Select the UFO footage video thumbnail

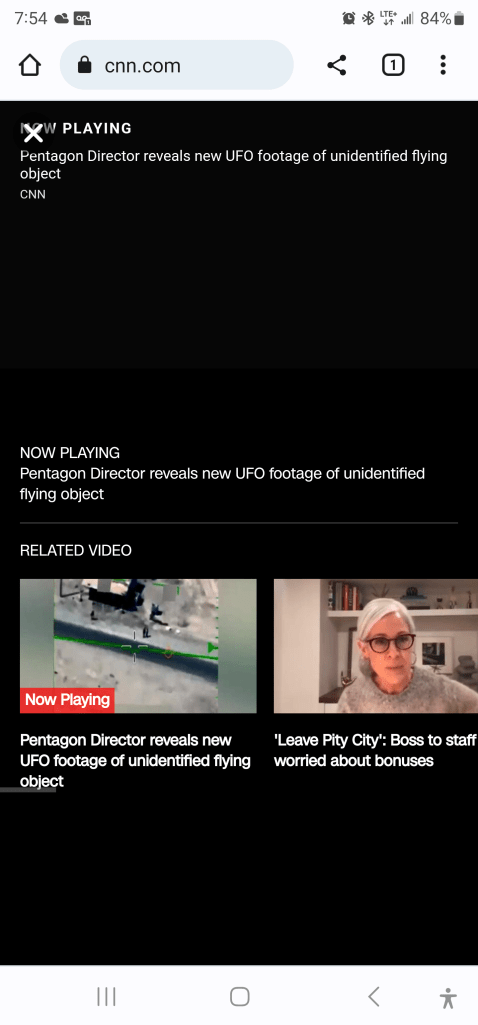(138, 646)
